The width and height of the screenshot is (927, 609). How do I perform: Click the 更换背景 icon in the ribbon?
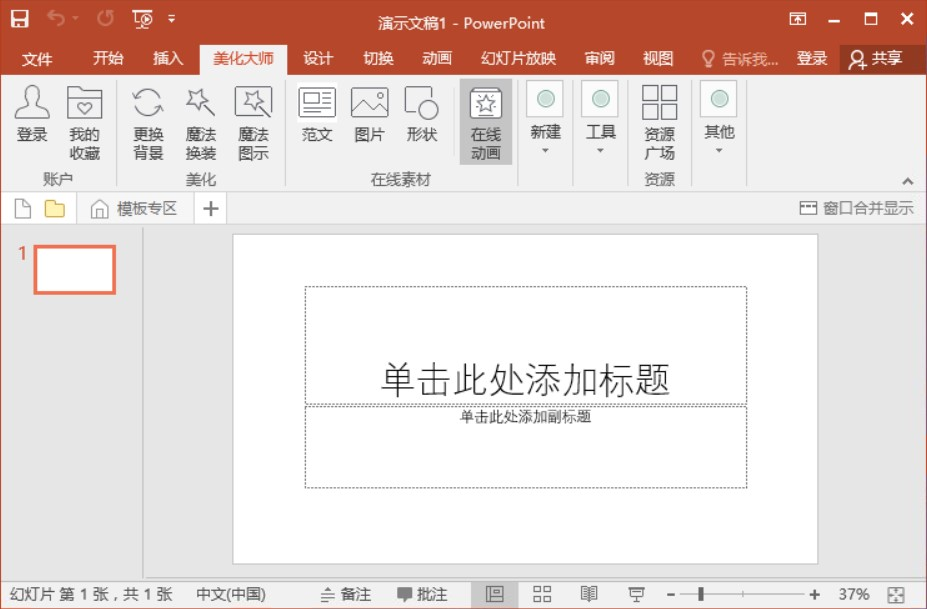point(148,122)
